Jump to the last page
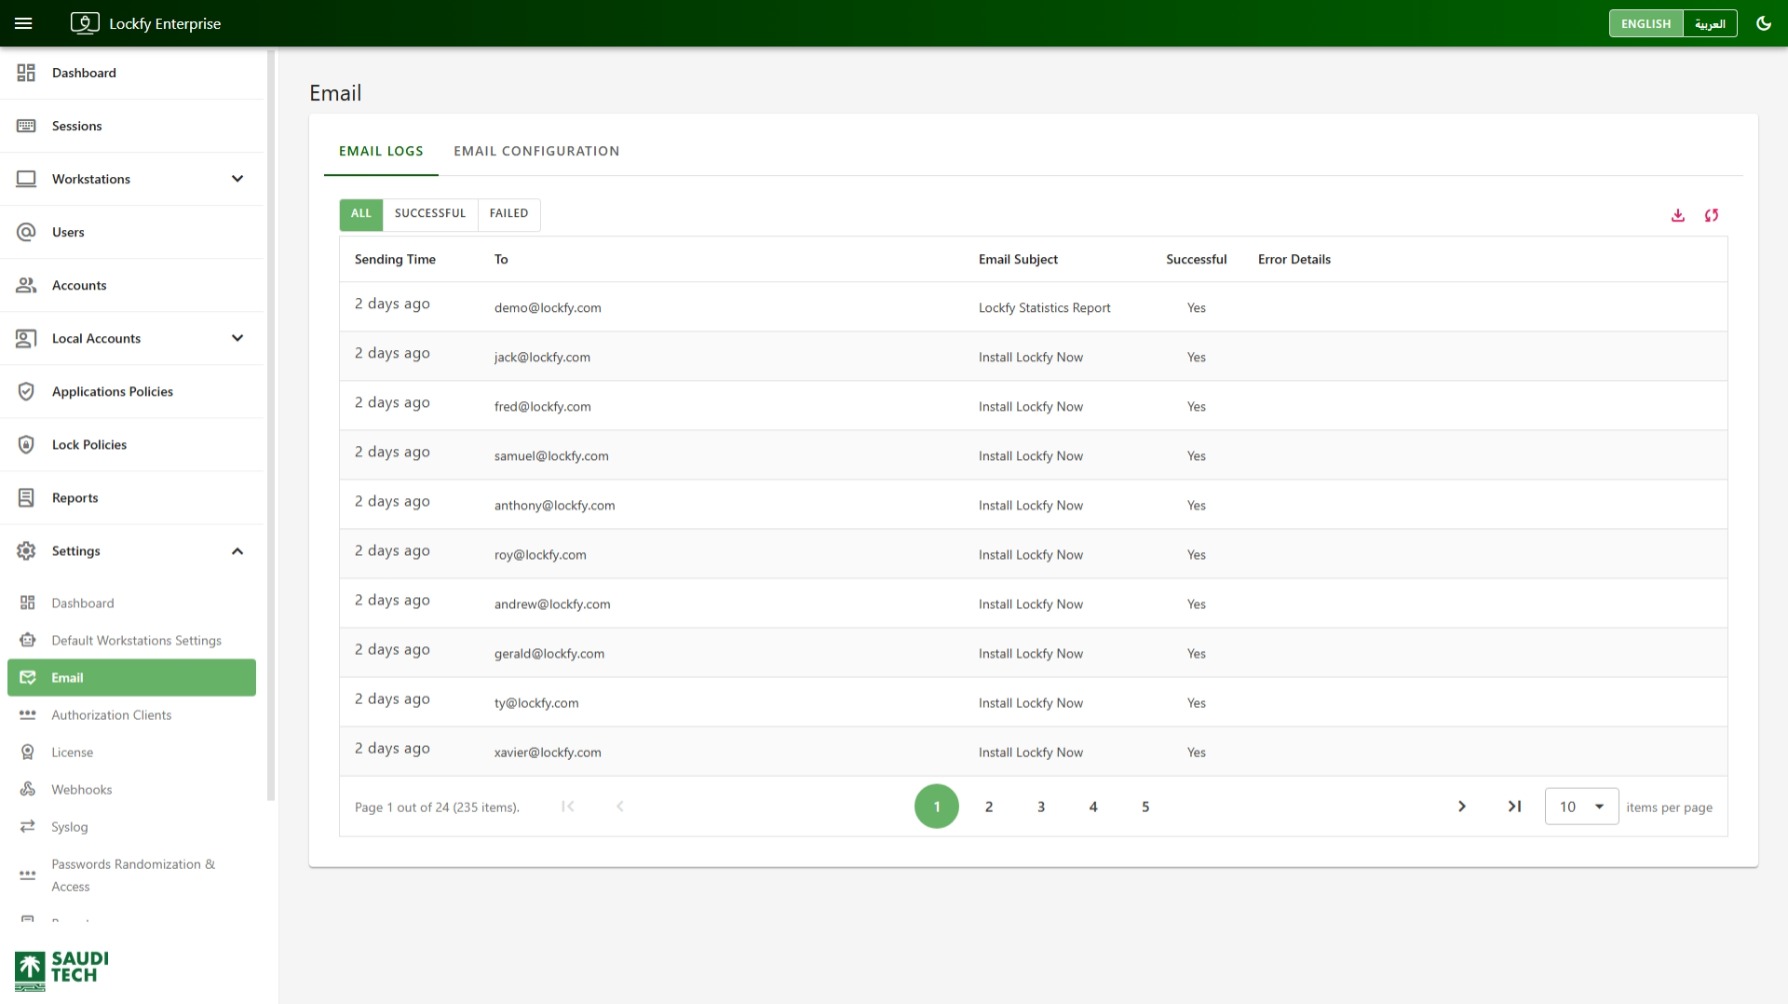 click(x=1515, y=807)
